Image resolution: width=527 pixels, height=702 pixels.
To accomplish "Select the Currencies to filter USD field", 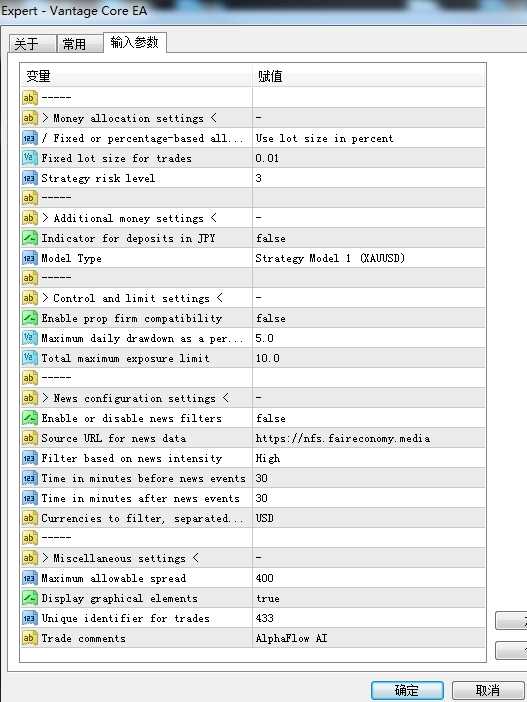I will [368, 518].
